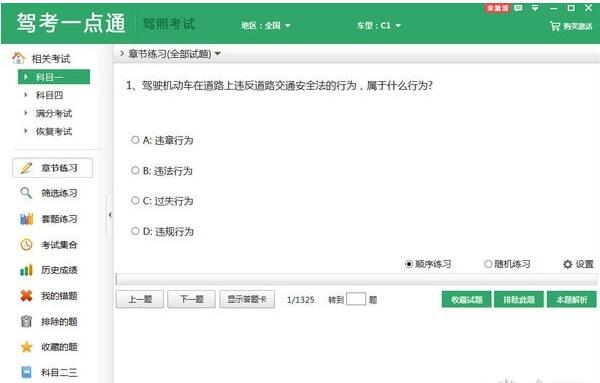Click the 驾考一点通 app title logo

(71, 23)
